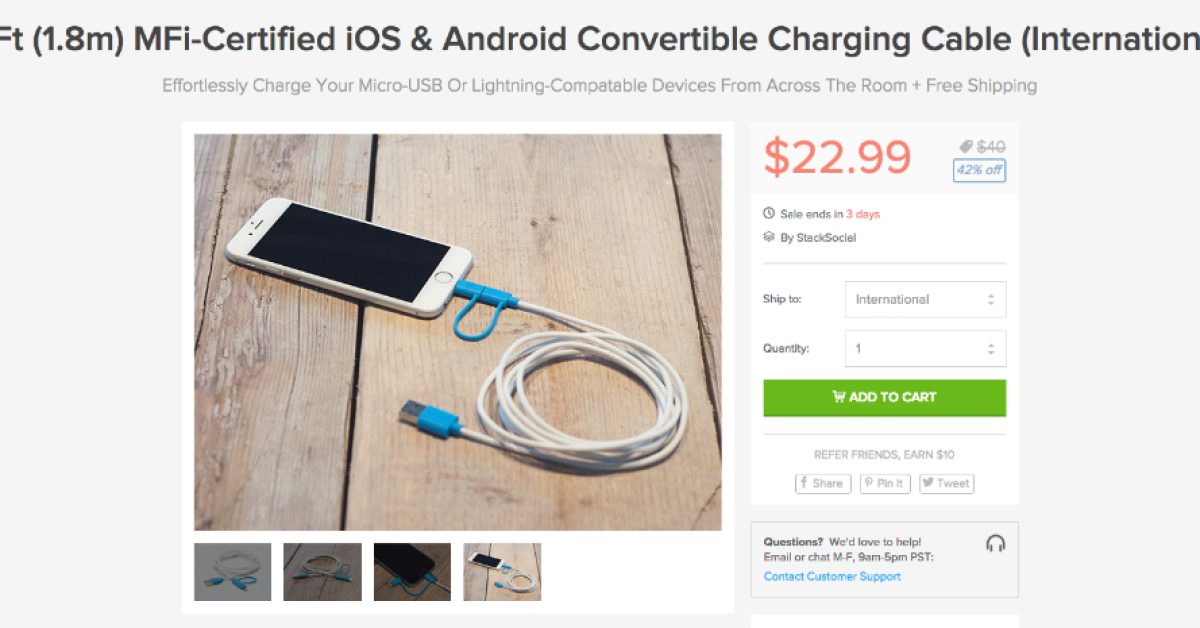The width and height of the screenshot is (1200, 628).
Task: Click the main product photo
Action: [x=457, y=332]
